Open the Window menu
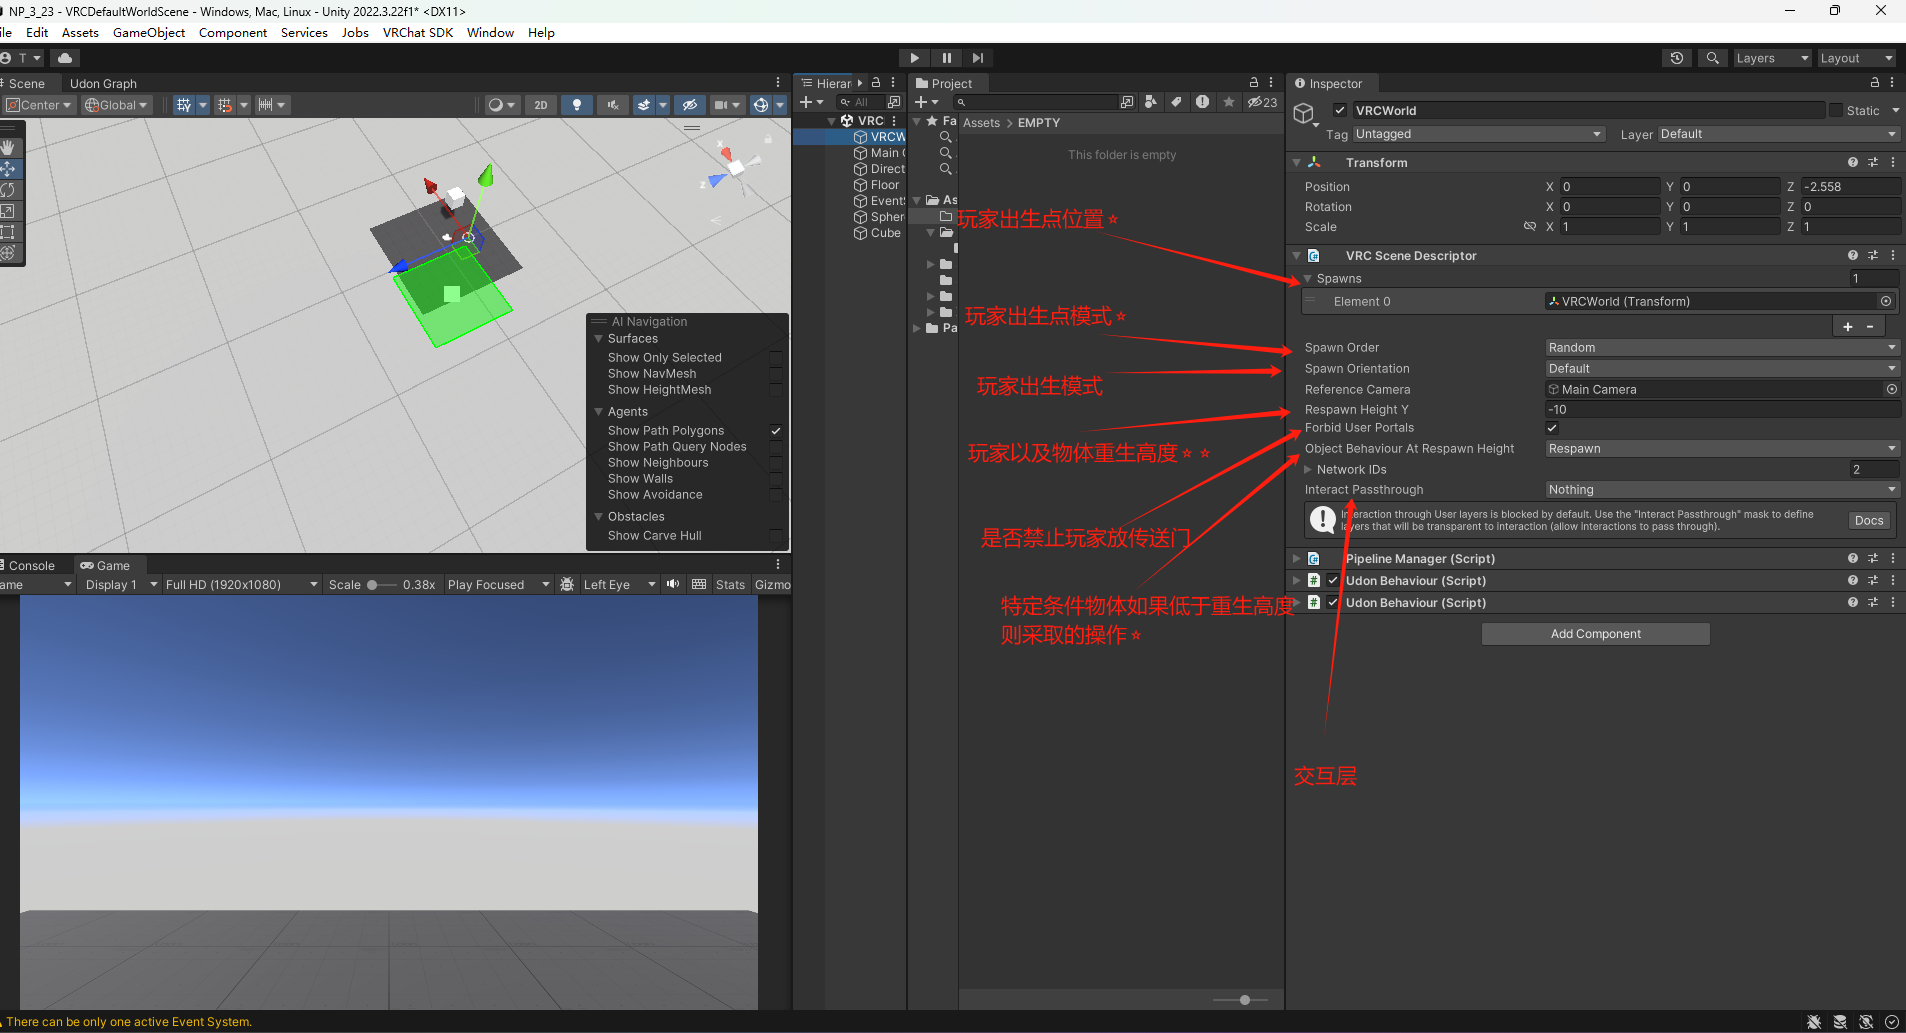 click(490, 32)
